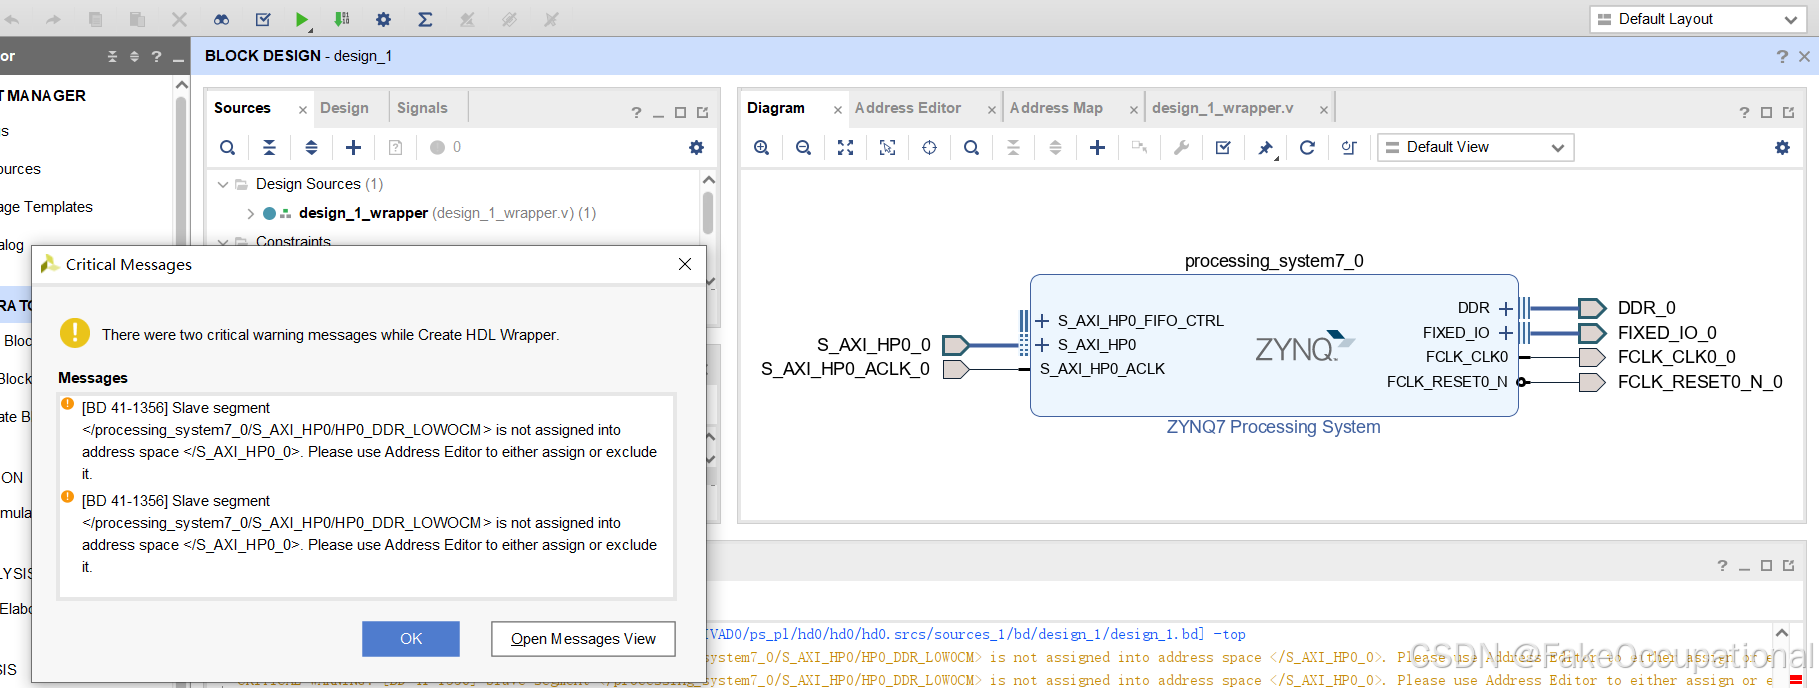Open diagram settings gear
Image resolution: width=1819 pixels, height=688 pixels.
[x=1782, y=147]
